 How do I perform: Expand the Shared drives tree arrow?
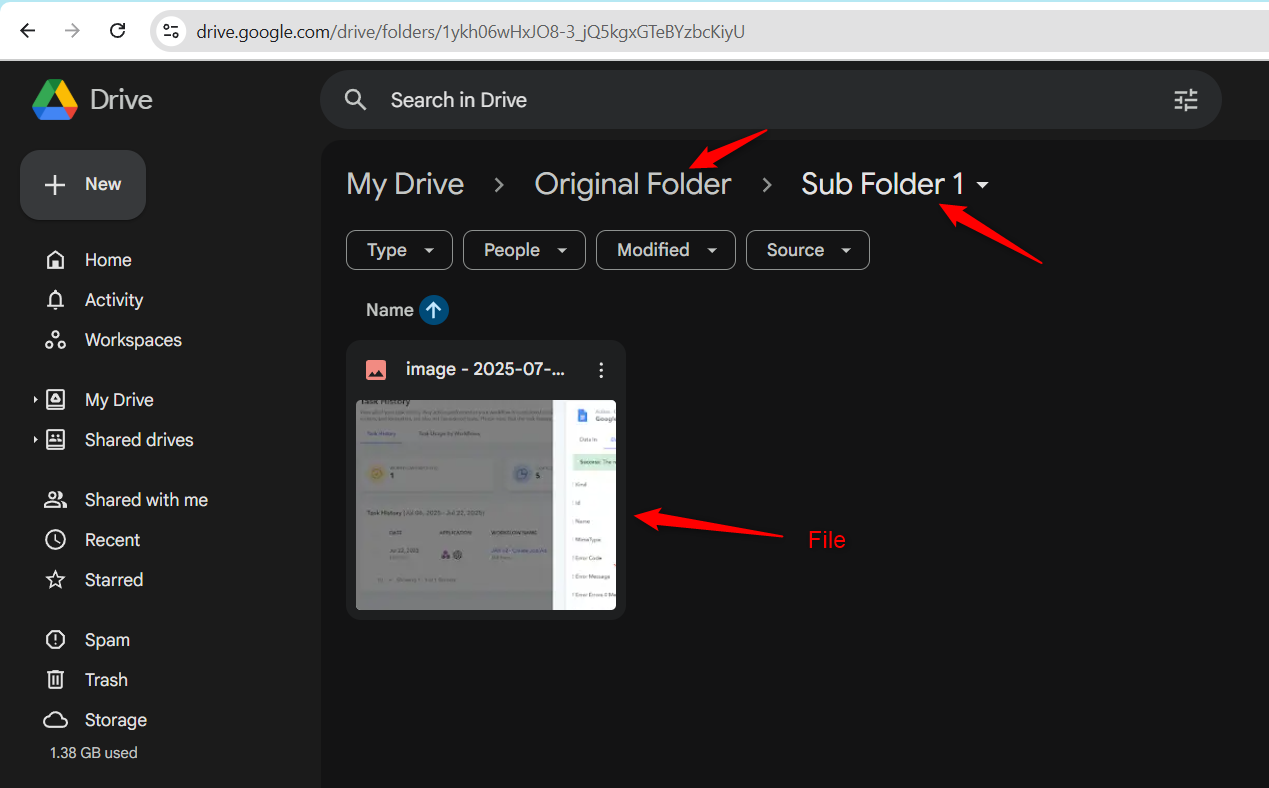pyautogui.click(x=35, y=440)
